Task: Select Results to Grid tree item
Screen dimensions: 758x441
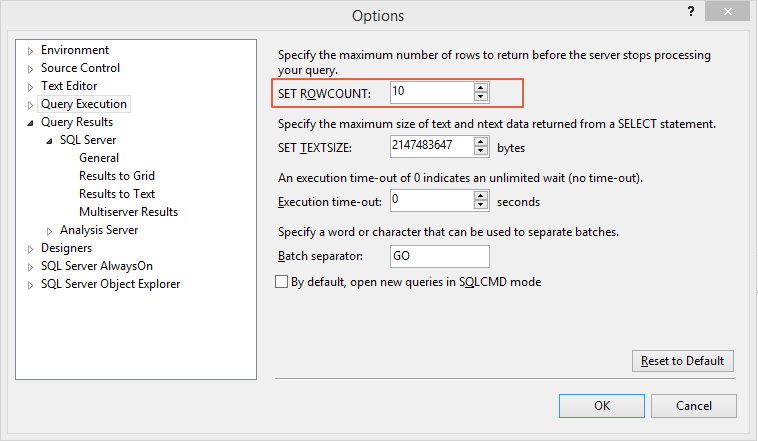Action: click(117, 176)
